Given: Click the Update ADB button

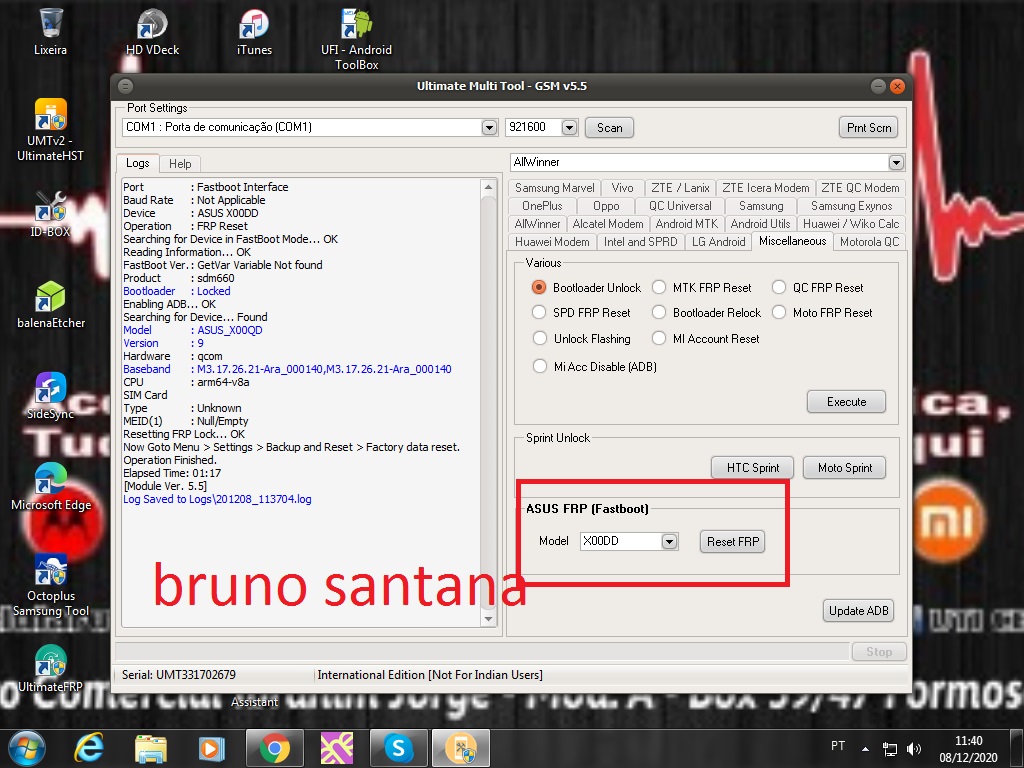Looking at the screenshot, I should pos(858,611).
